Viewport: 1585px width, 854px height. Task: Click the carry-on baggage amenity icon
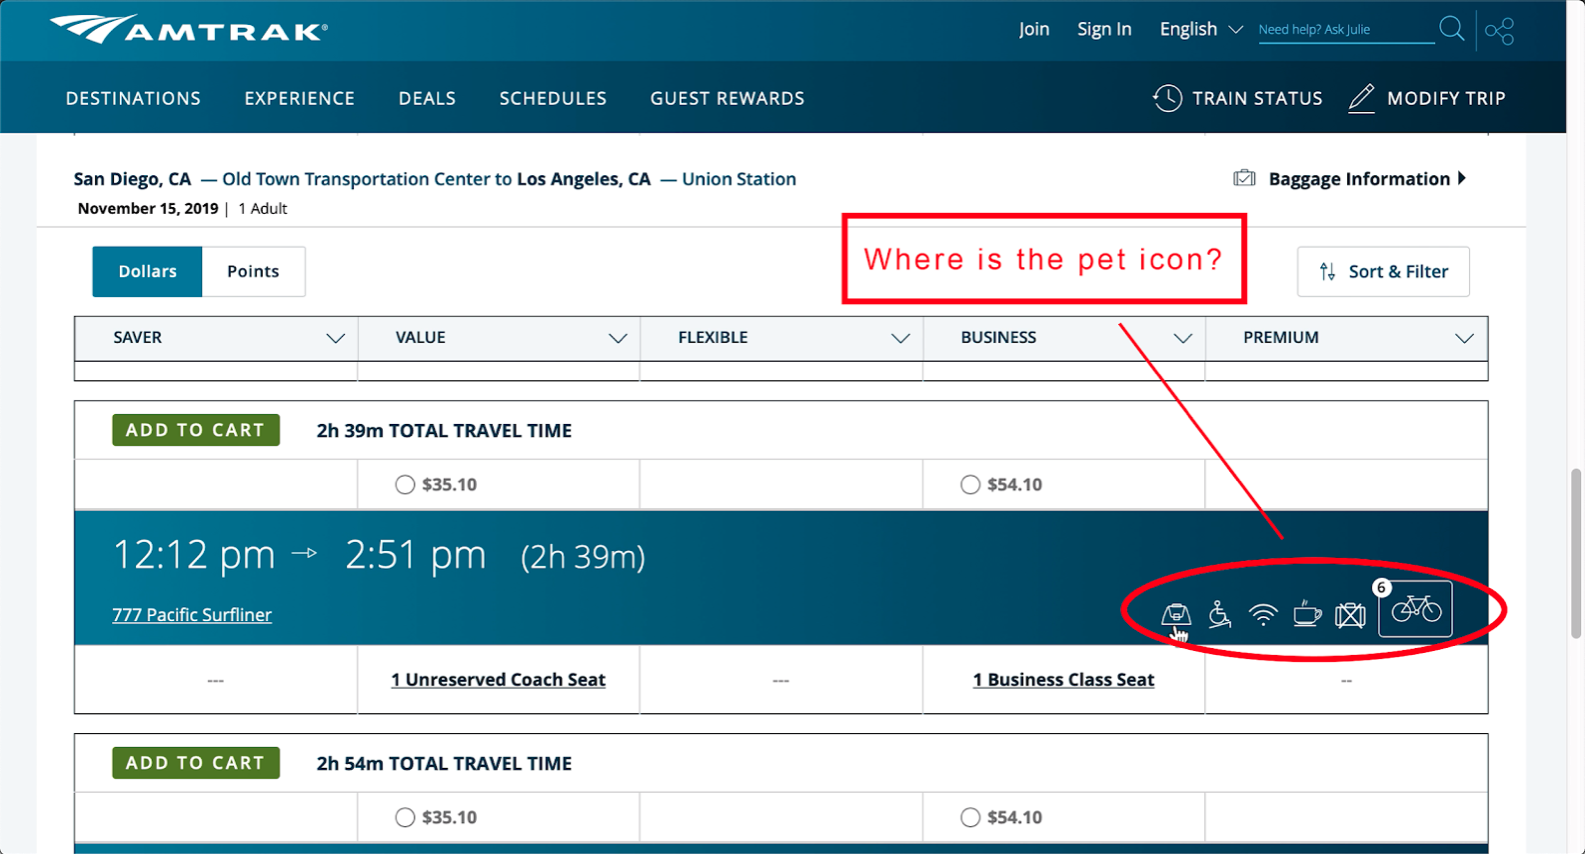point(1176,614)
